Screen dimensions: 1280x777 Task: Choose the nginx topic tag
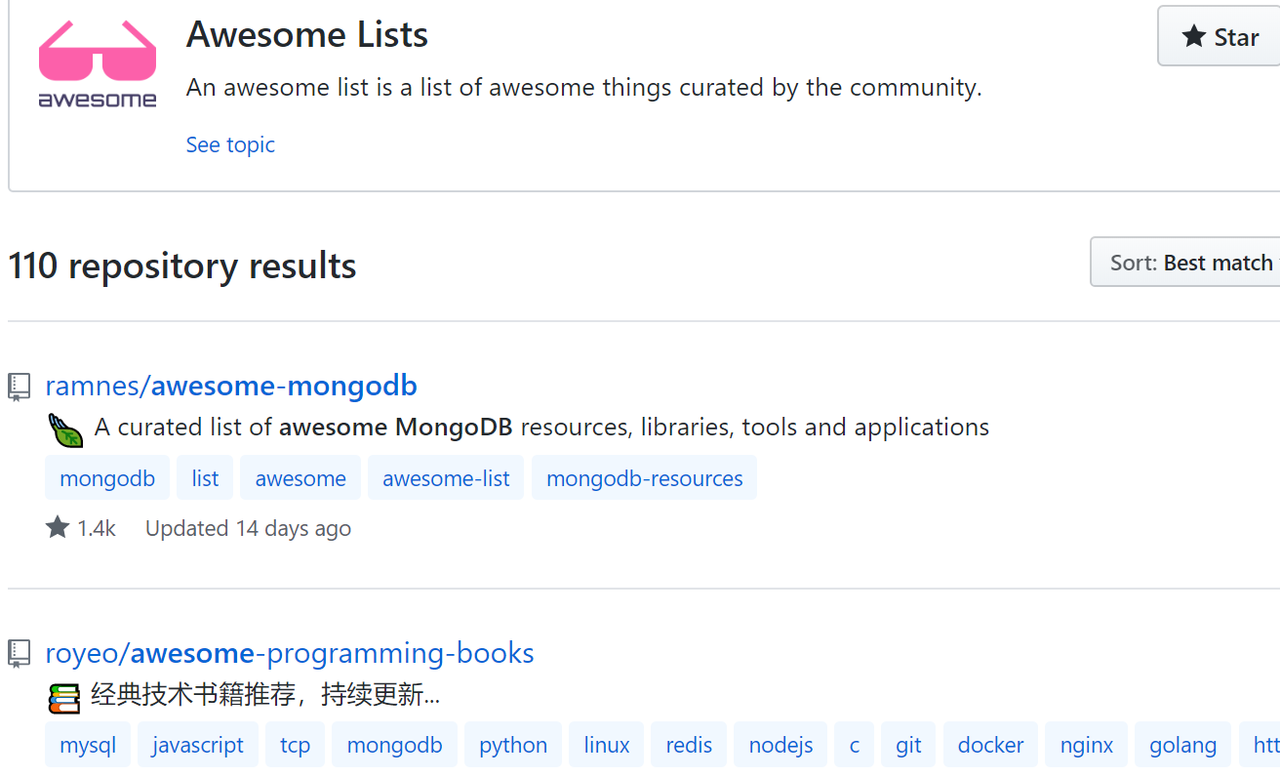pos(1086,745)
